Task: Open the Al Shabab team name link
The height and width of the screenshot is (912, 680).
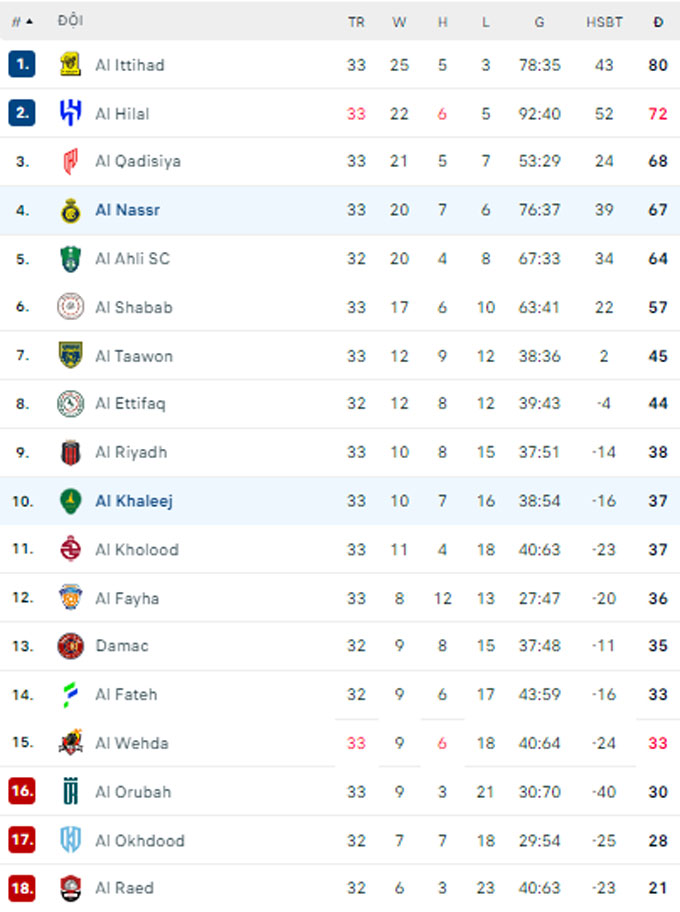Action: [x=134, y=307]
